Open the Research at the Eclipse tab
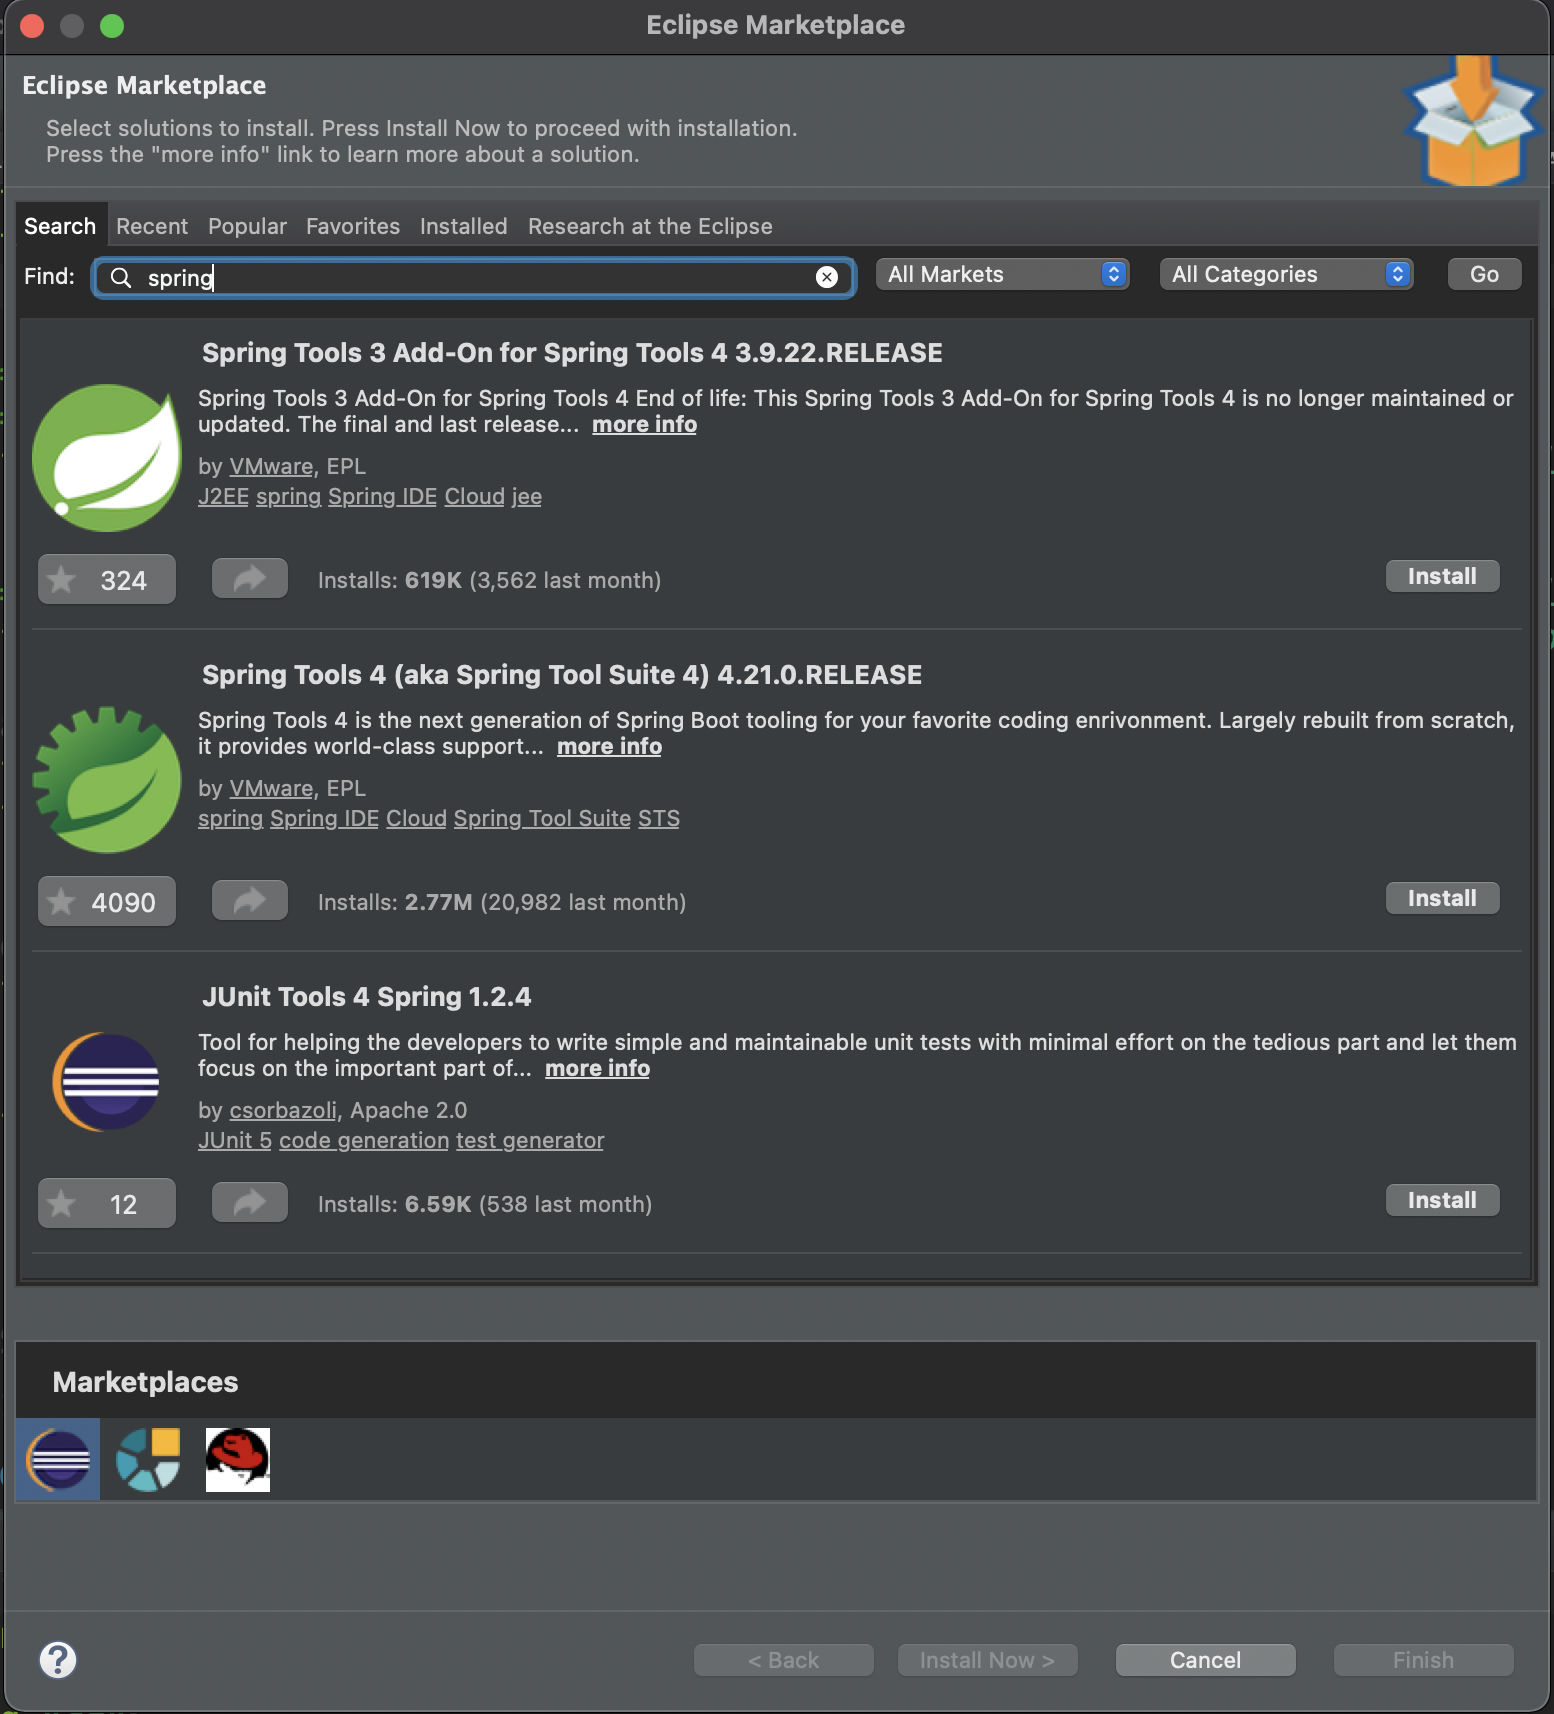The image size is (1554, 1714). coord(650,226)
